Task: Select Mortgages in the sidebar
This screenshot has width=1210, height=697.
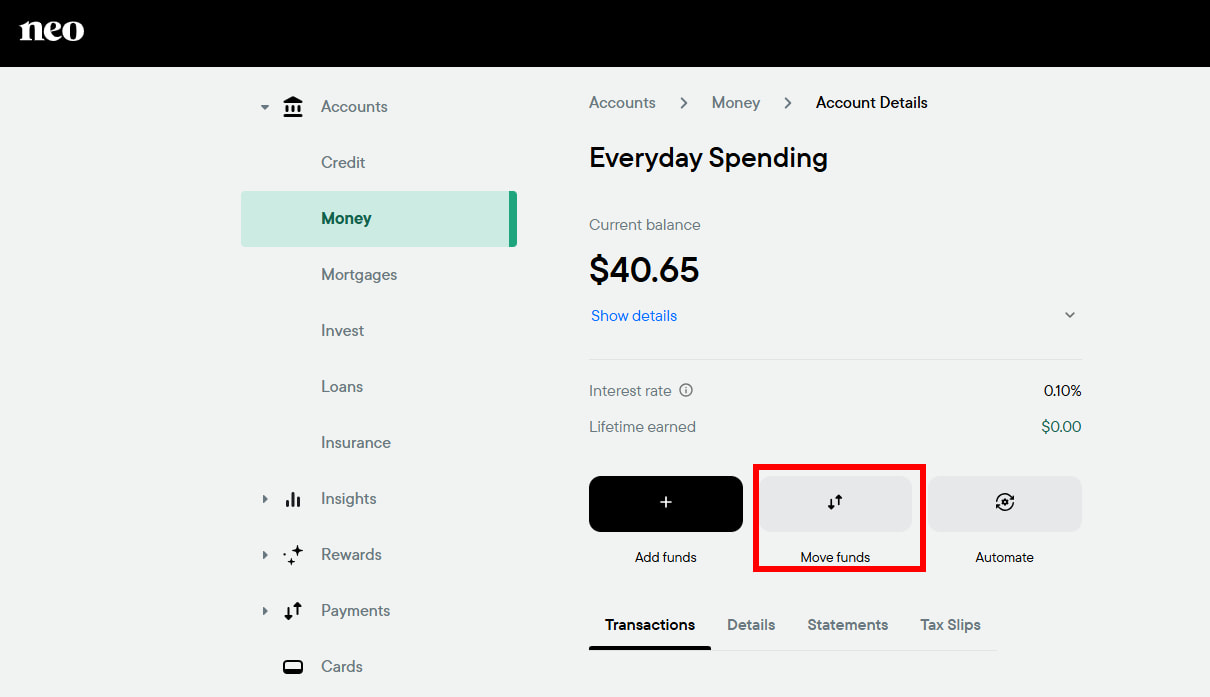Action: click(358, 274)
